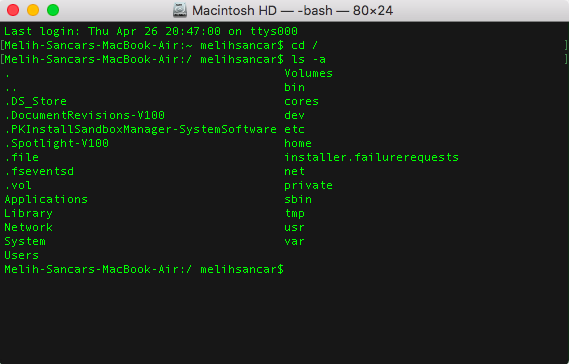Click the 'ls -a' command text
Screen dimensions: 569x364
(x=308, y=59)
